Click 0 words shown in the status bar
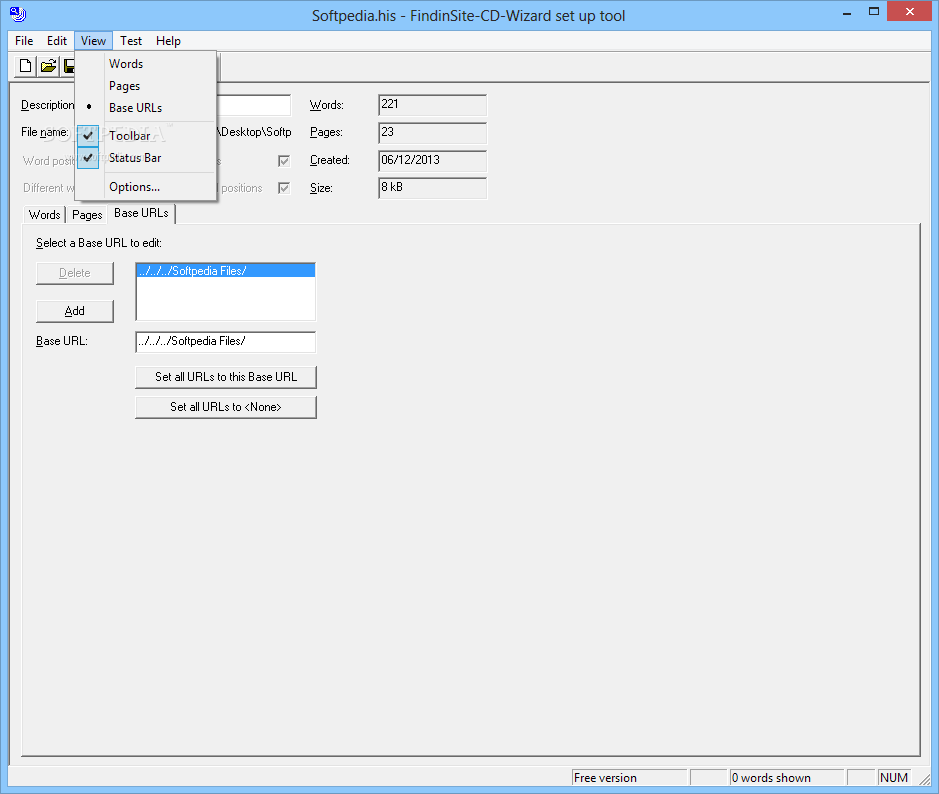Screen dimensions: 939x794 coord(786,777)
